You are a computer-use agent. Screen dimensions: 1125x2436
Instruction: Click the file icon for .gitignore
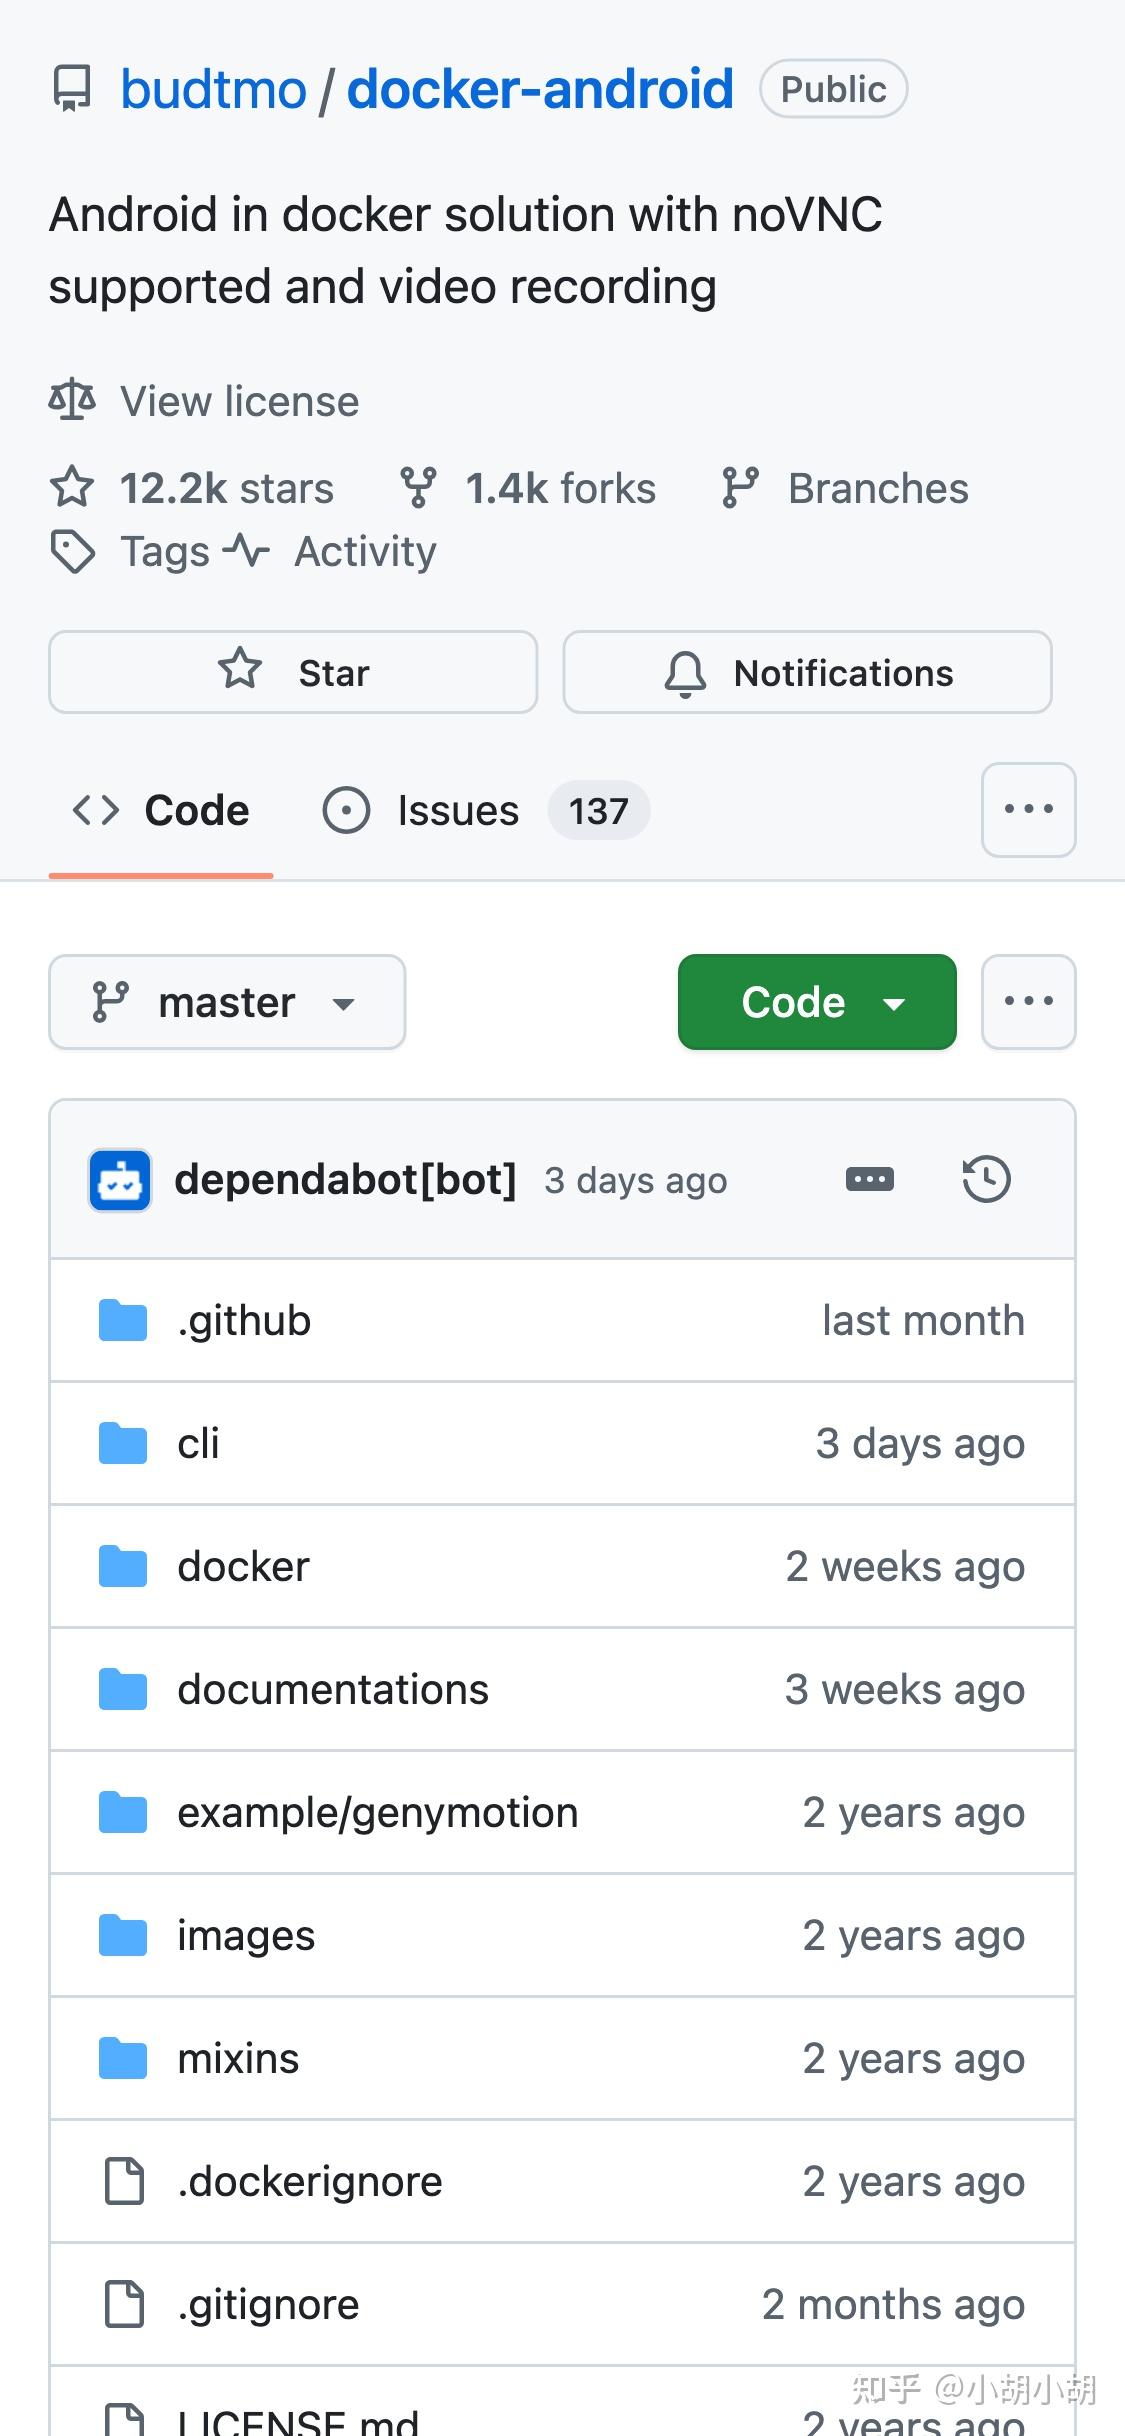coord(124,2304)
